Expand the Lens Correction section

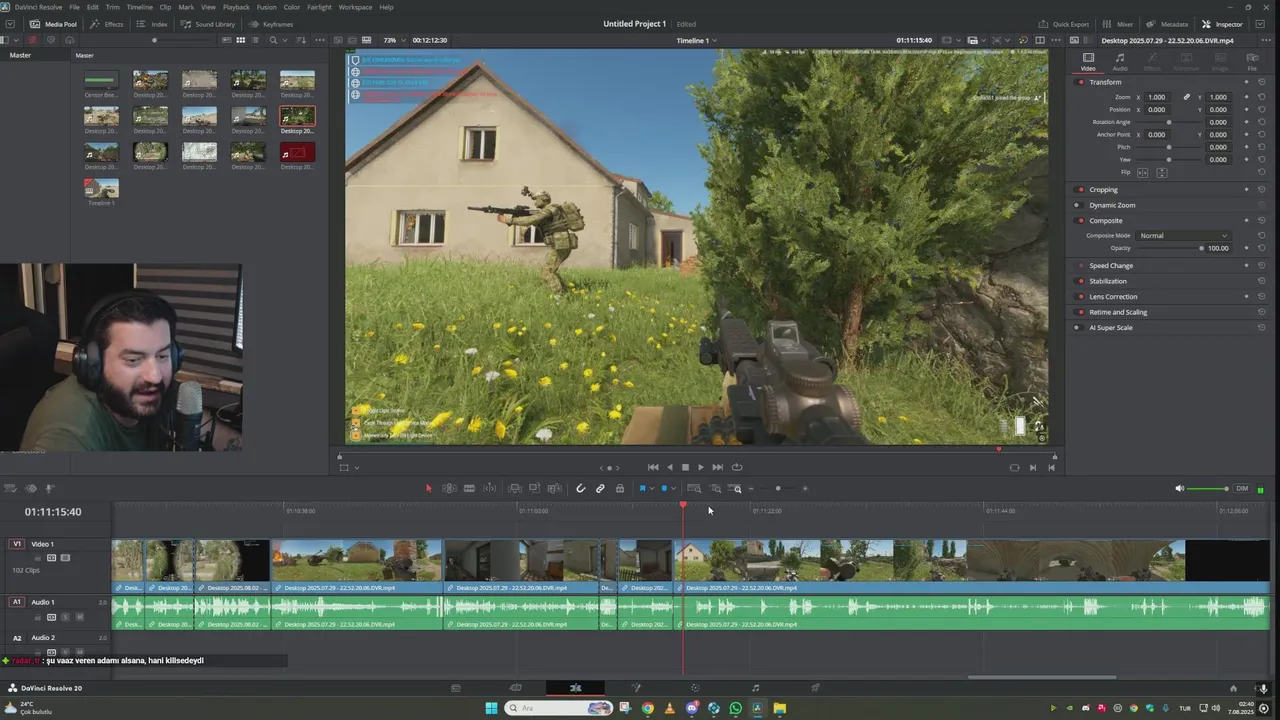(1113, 296)
